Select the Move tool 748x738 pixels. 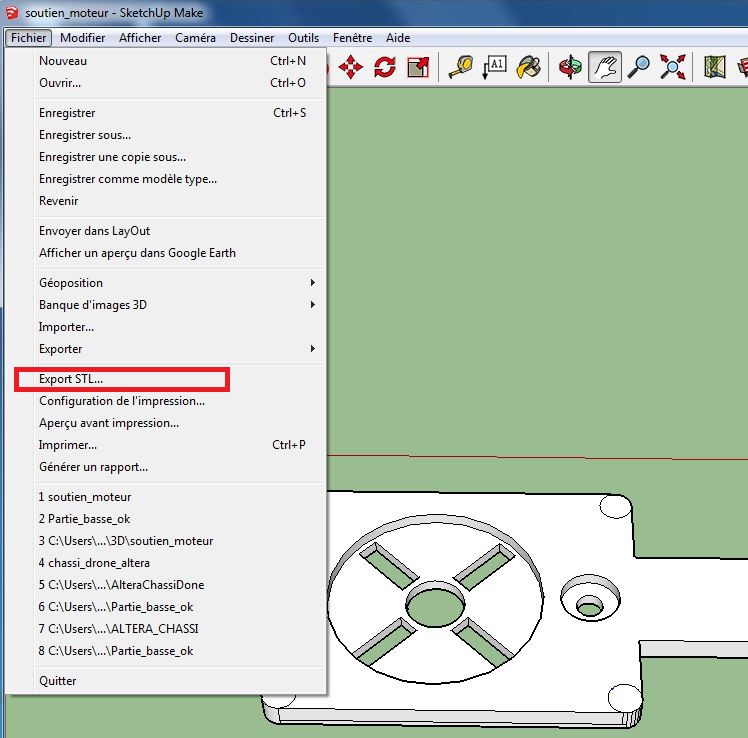(x=351, y=68)
